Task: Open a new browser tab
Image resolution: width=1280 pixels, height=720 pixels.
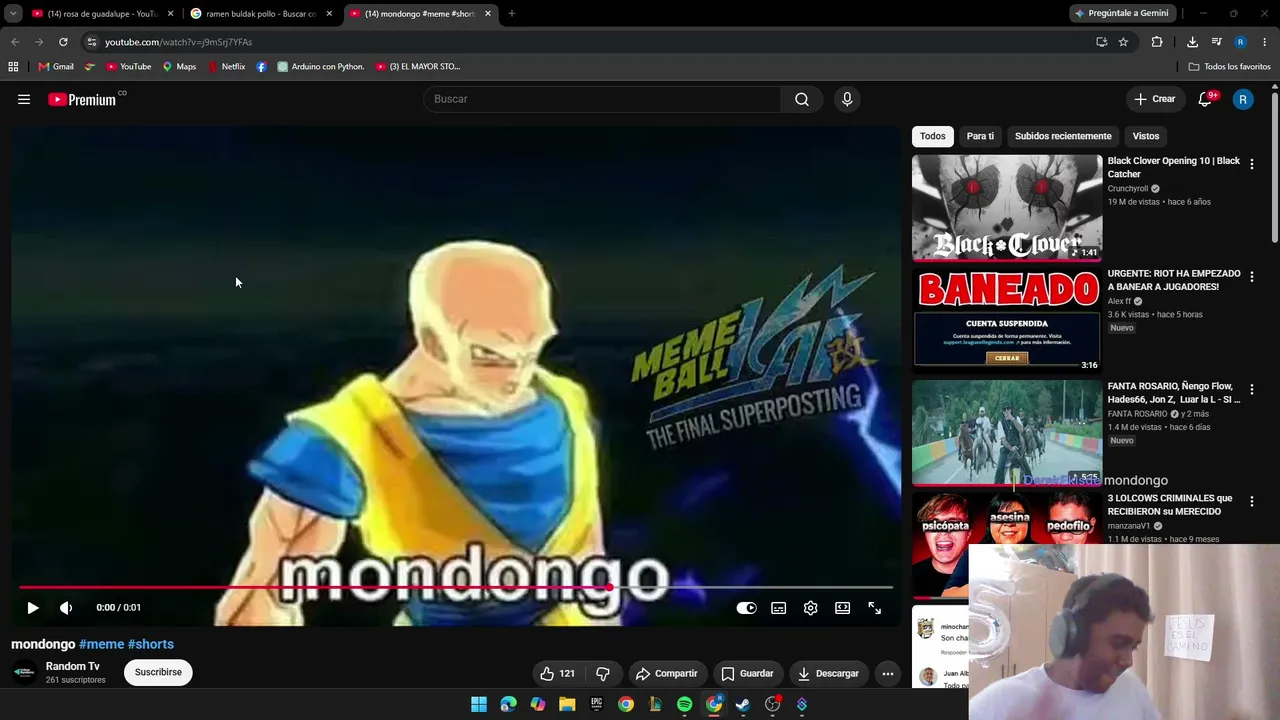Action: pyautogui.click(x=512, y=14)
